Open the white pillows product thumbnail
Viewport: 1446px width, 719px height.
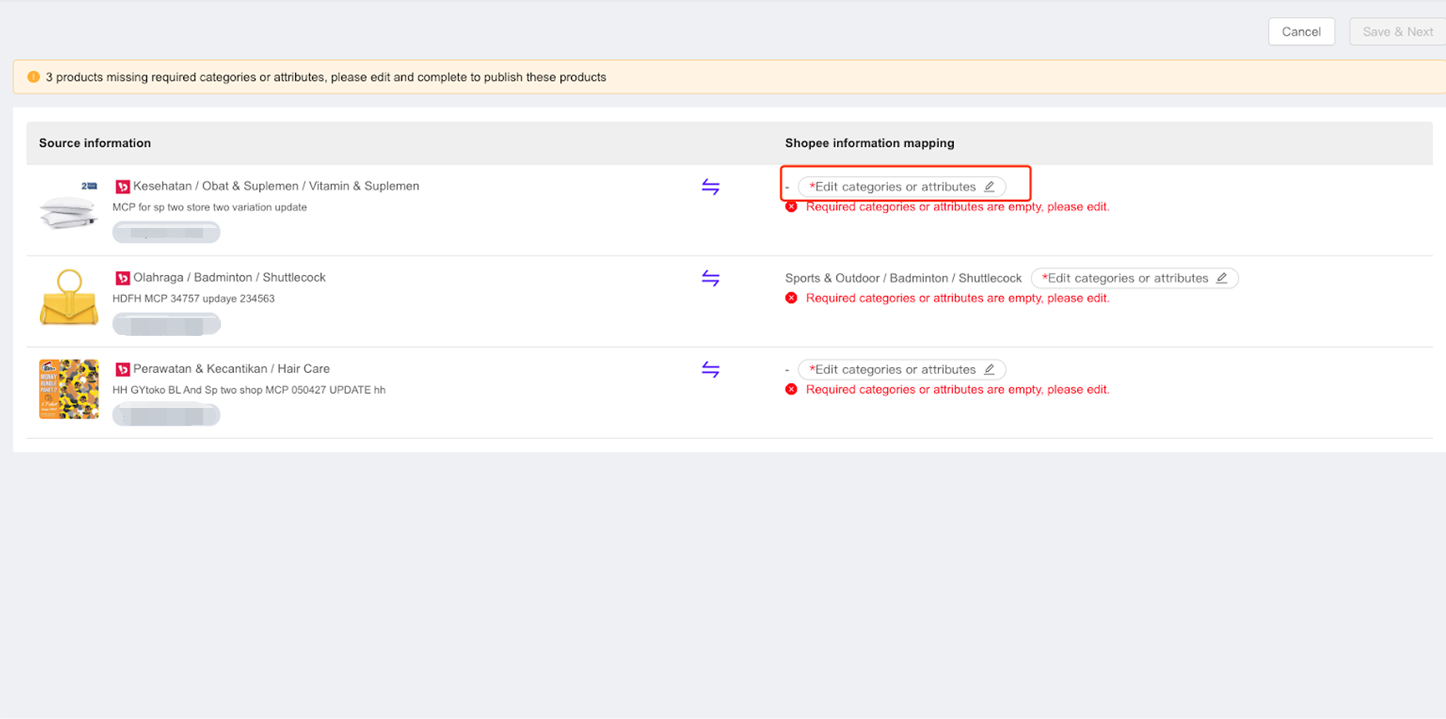coord(69,208)
